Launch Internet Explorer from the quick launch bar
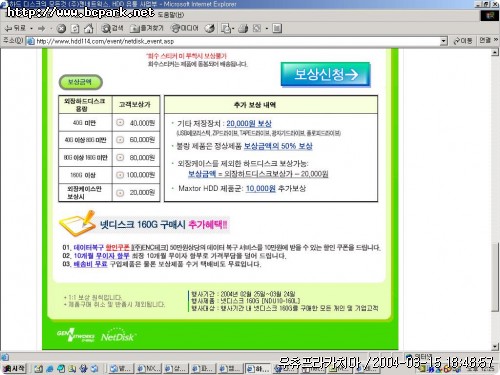This screenshot has height=375, width=500. coord(50,369)
